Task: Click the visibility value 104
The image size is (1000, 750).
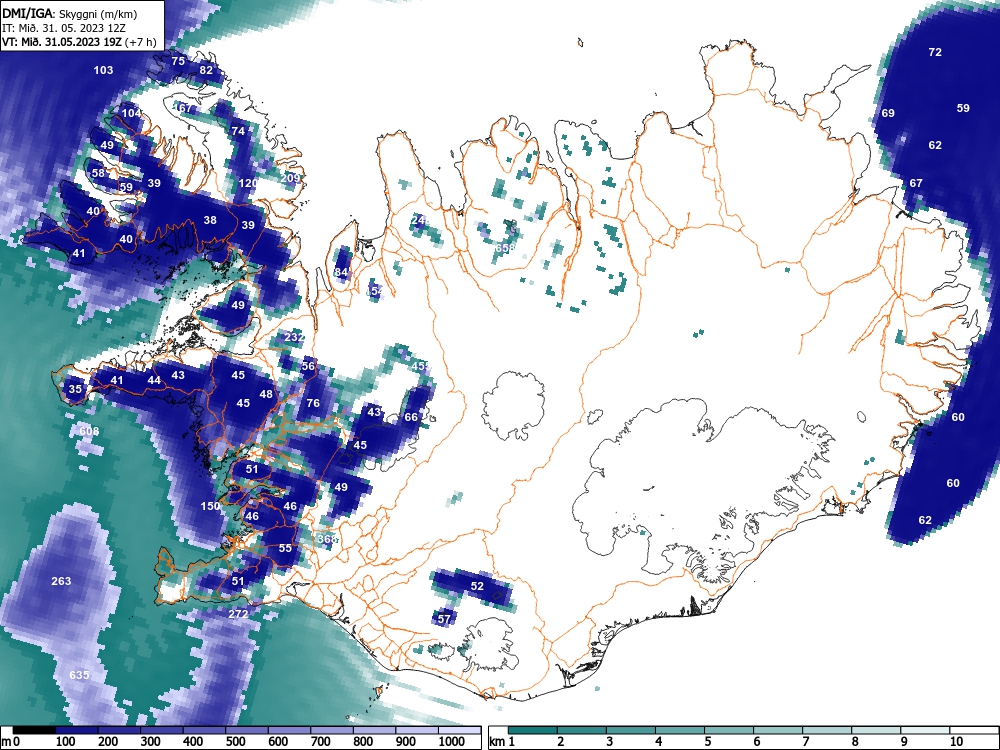Action: [131, 114]
